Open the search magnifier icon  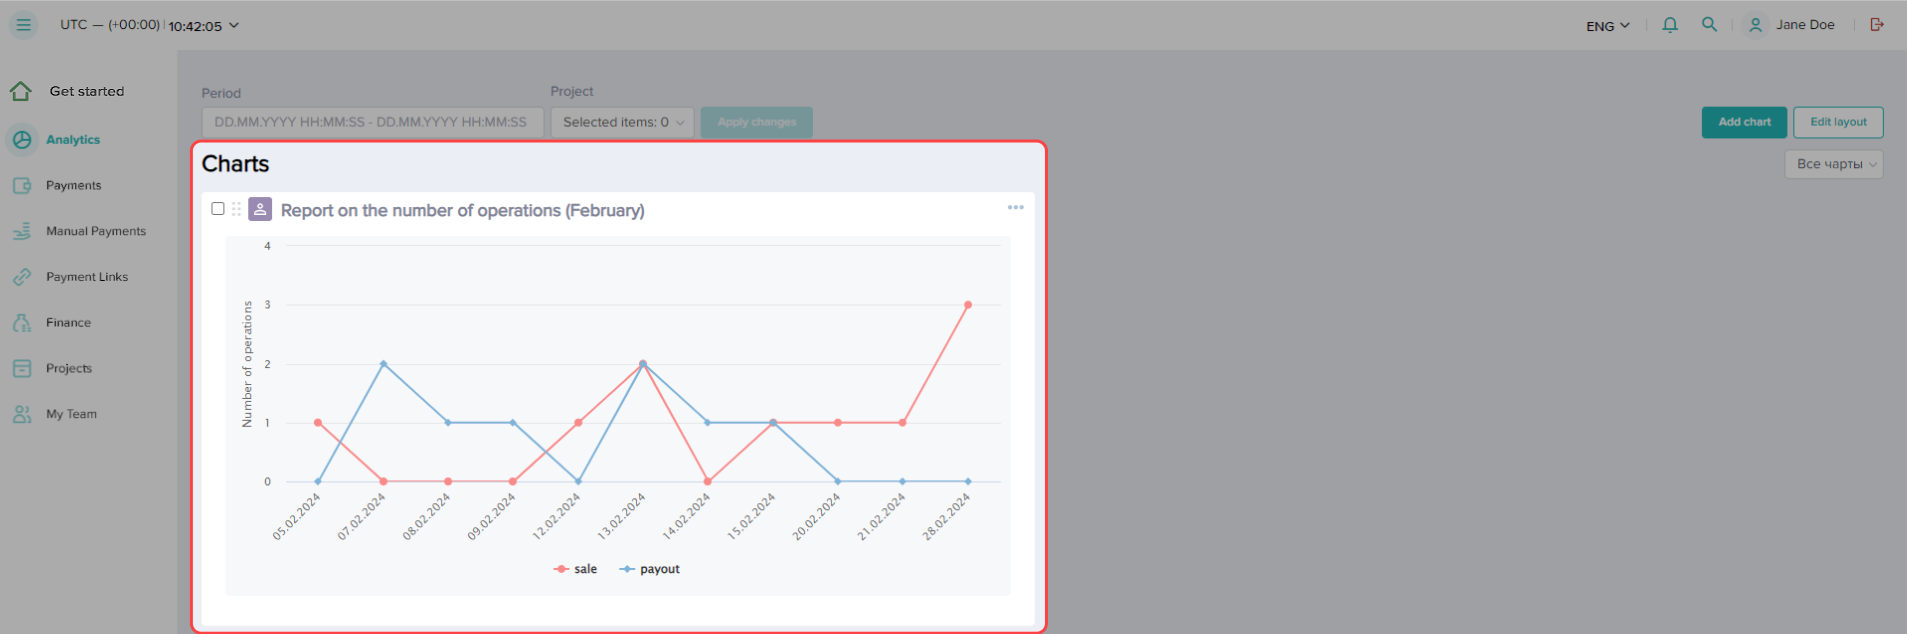click(1709, 25)
